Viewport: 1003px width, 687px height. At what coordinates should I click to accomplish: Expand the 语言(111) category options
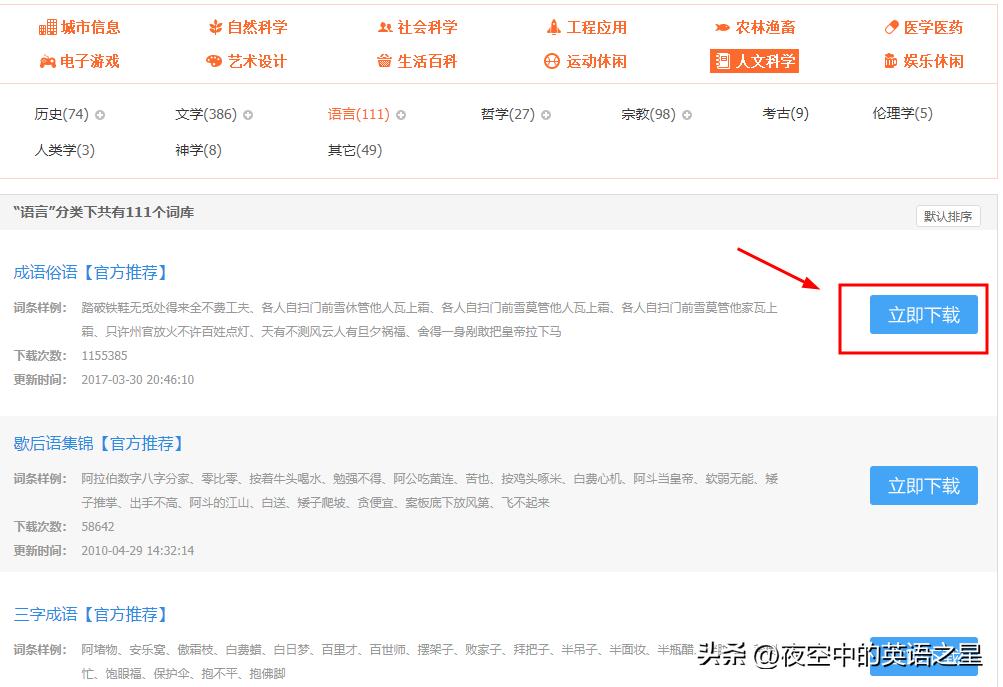(x=401, y=114)
